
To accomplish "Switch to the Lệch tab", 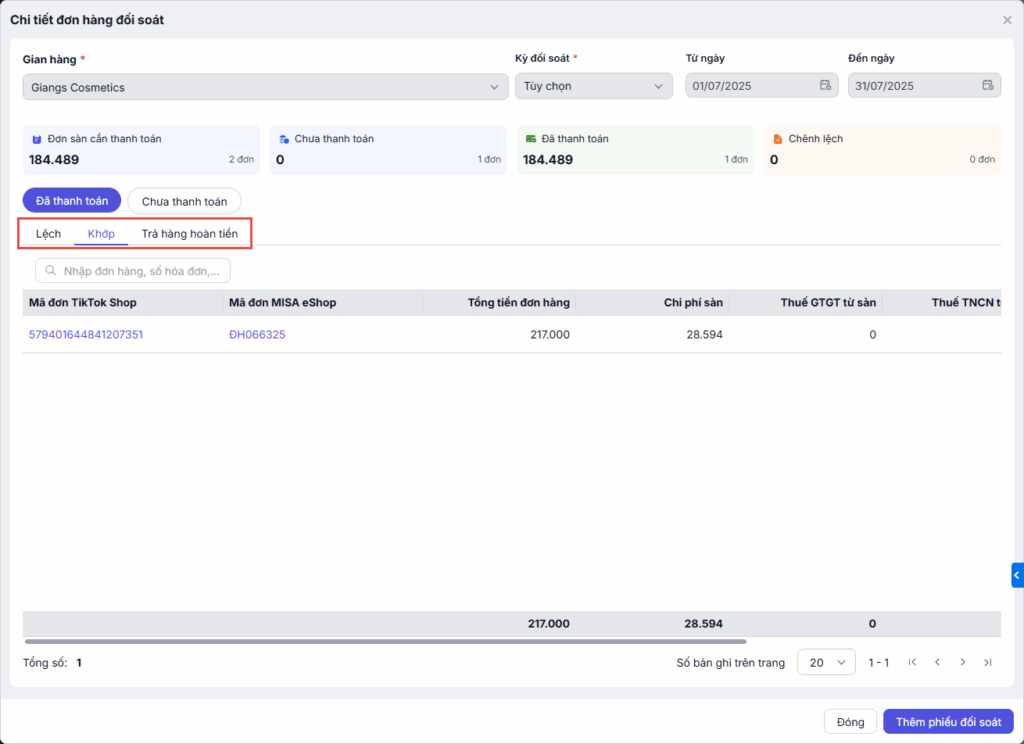I will coord(48,234).
